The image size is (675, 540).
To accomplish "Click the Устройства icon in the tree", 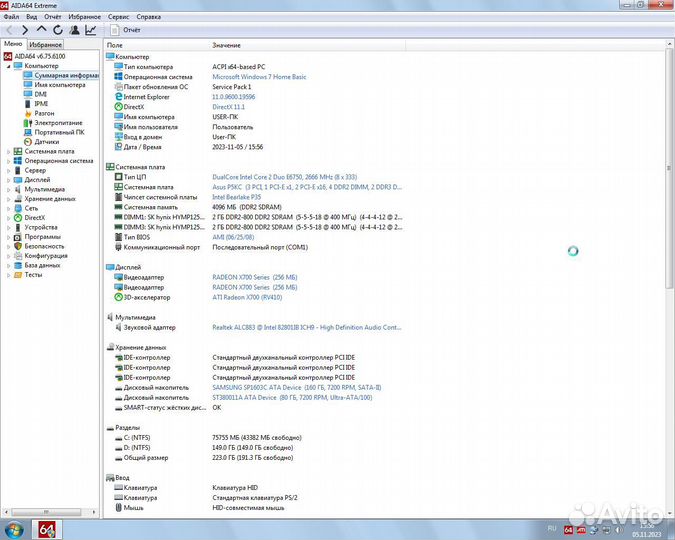I will pos(18,227).
